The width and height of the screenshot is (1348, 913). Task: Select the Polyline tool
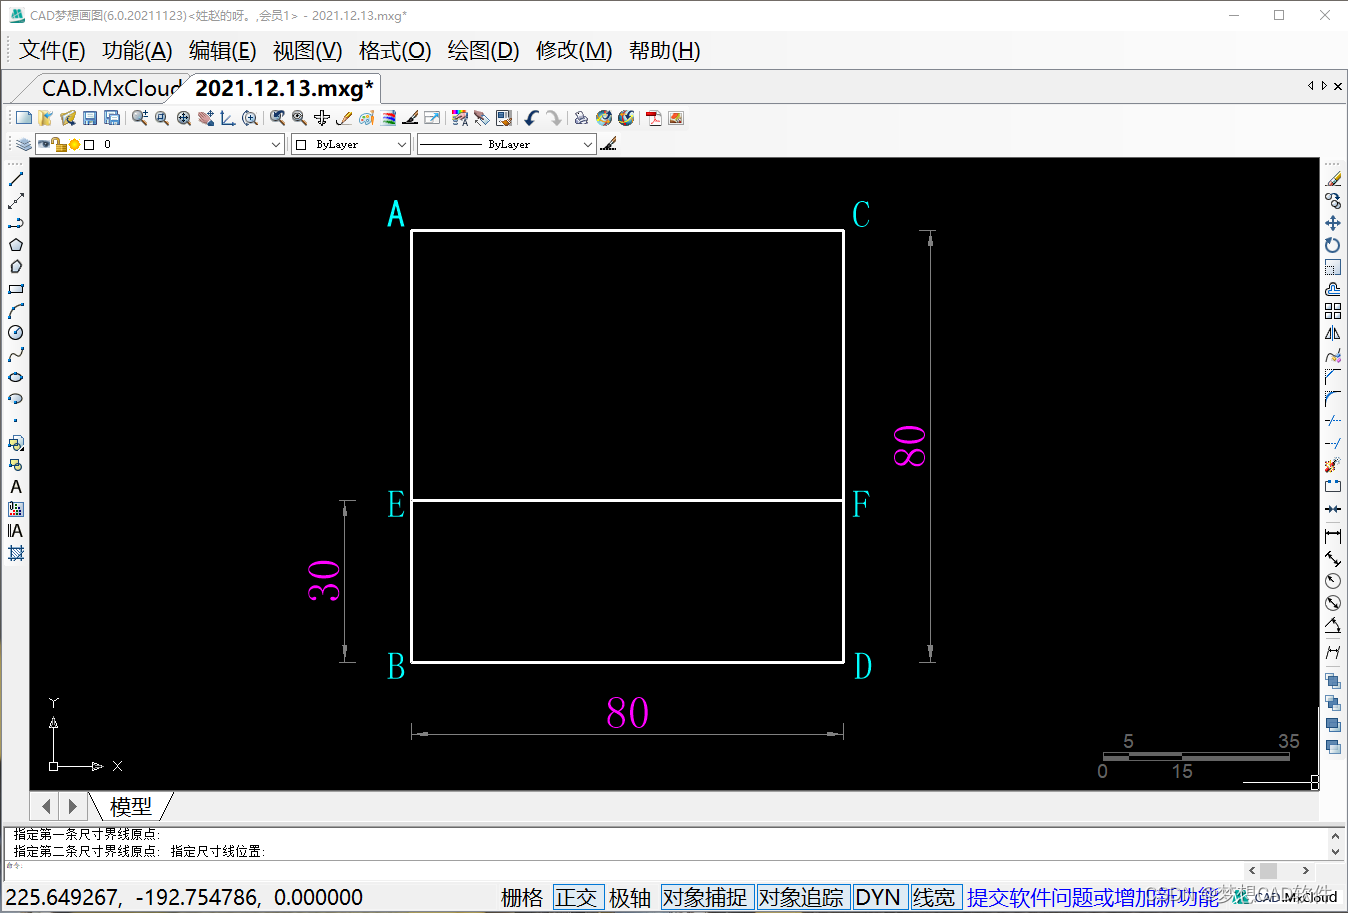coord(16,223)
